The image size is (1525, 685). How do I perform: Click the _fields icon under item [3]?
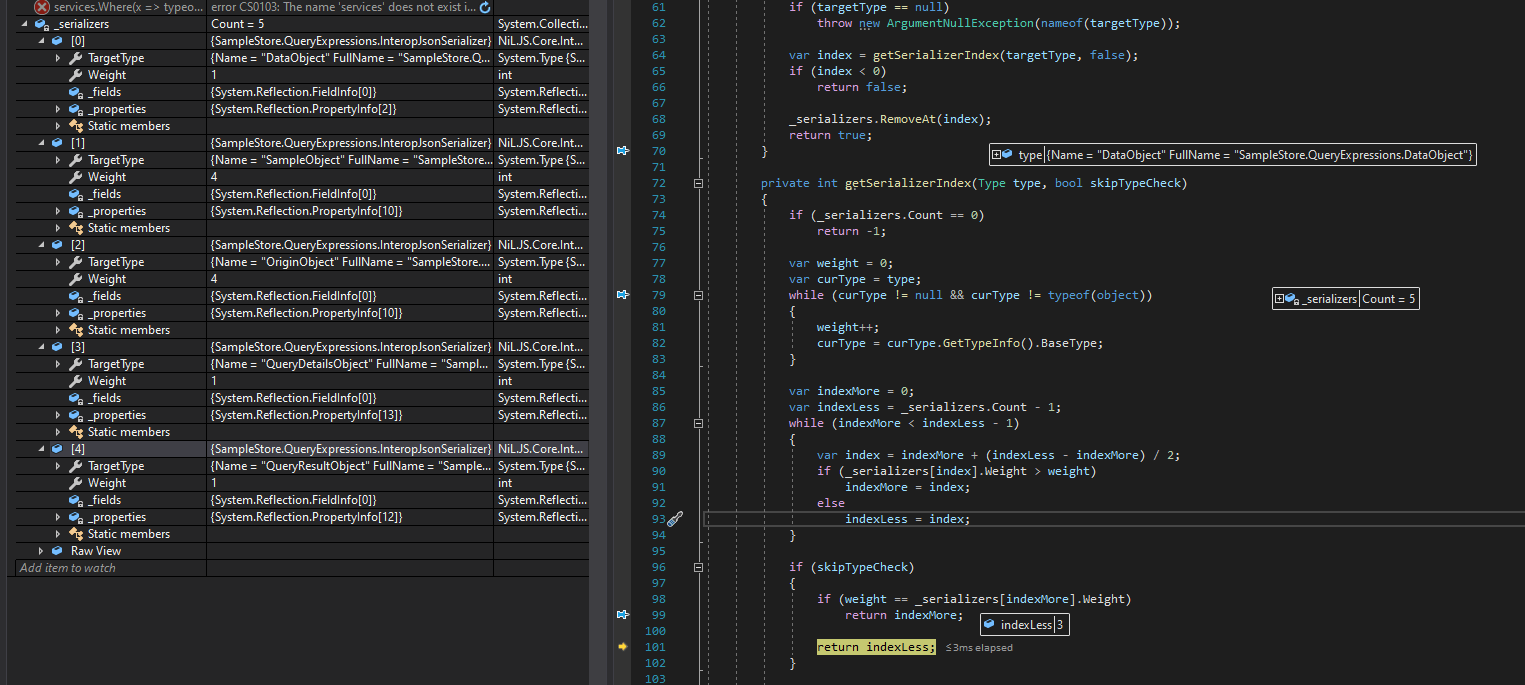pyautogui.click(x=75, y=398)
